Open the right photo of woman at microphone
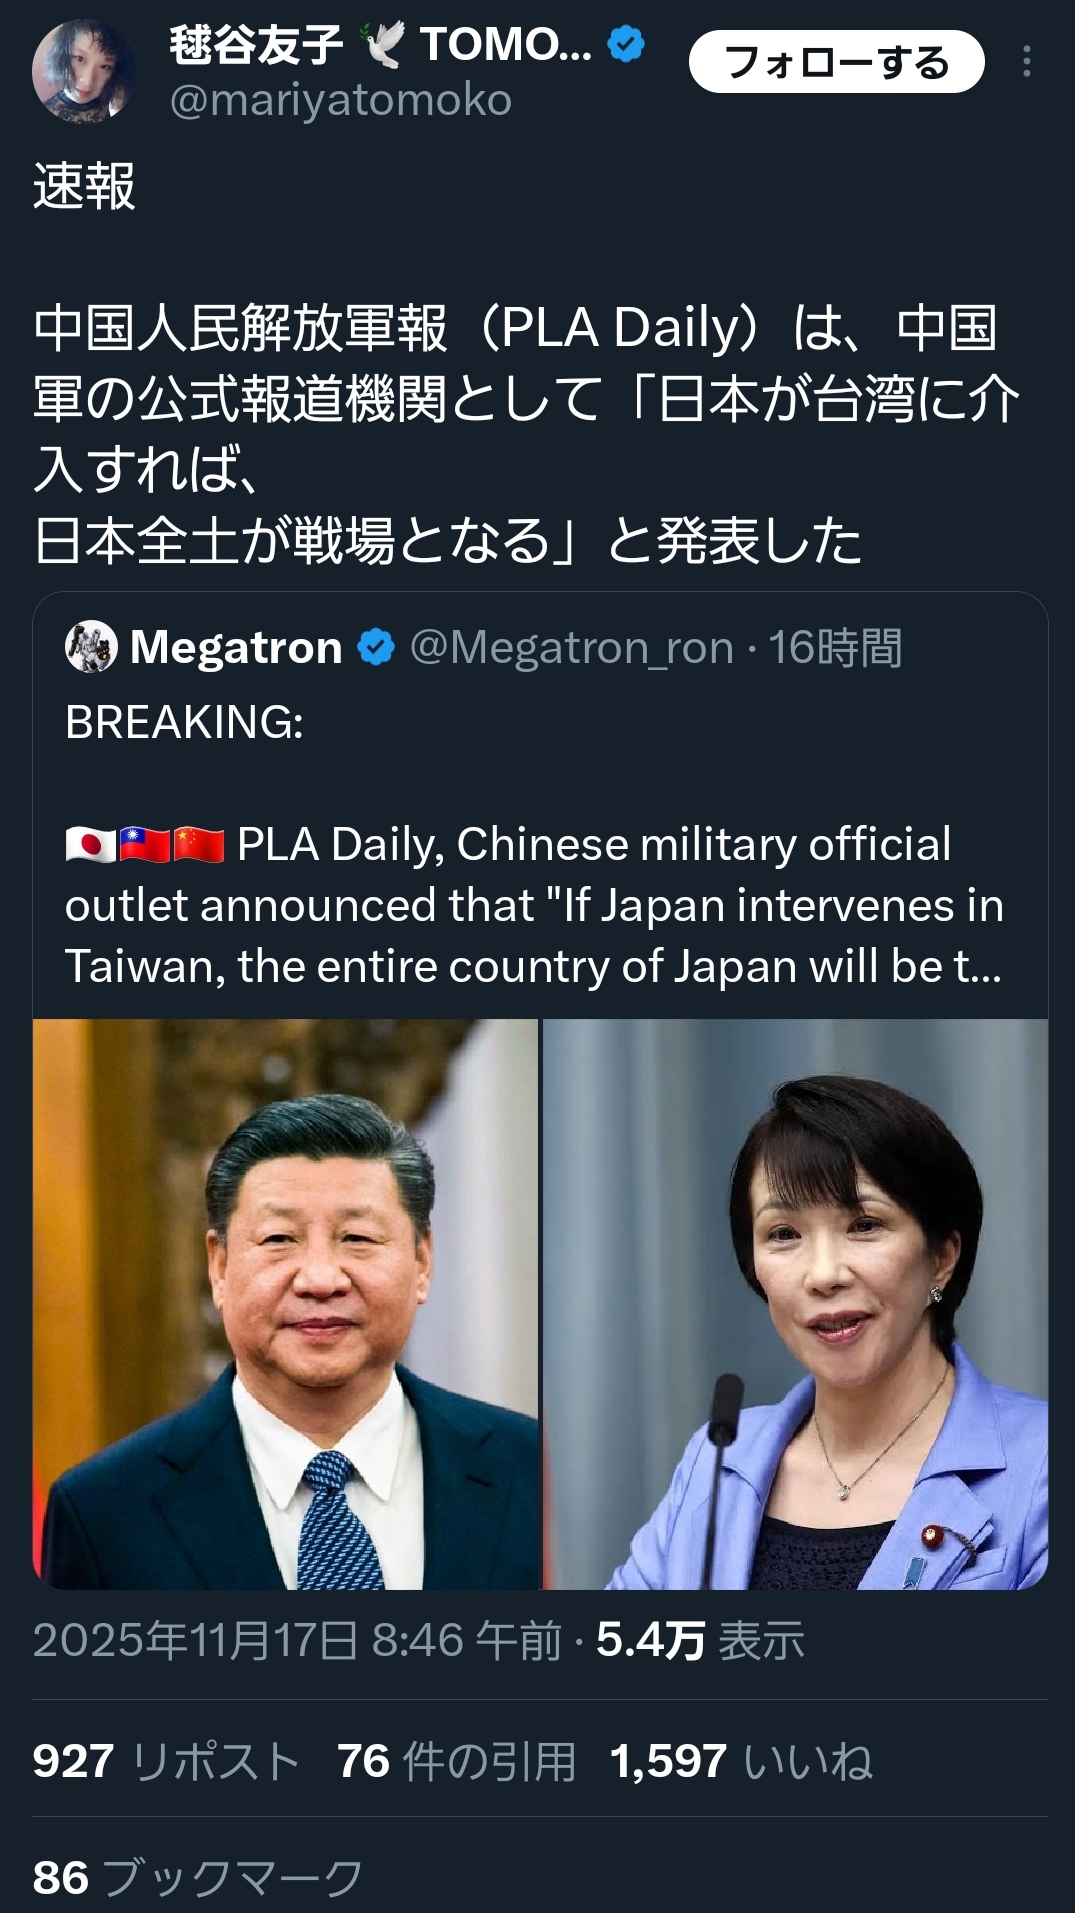 point(795,1304)
